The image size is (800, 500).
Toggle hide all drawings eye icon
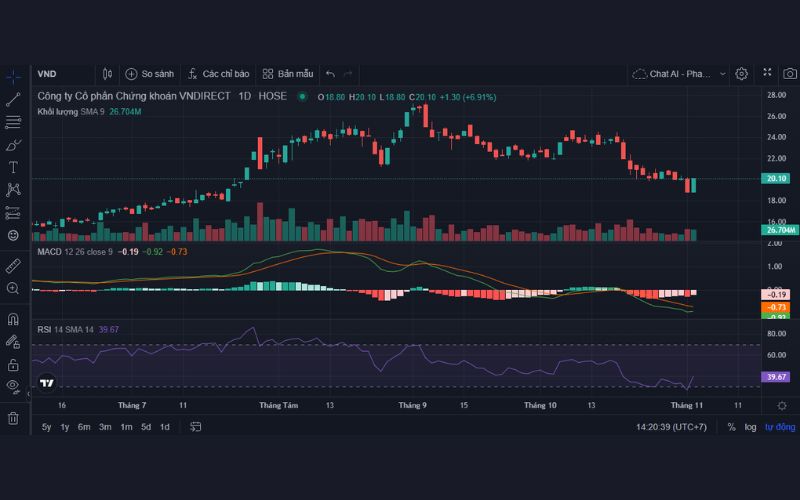point(13,386)
